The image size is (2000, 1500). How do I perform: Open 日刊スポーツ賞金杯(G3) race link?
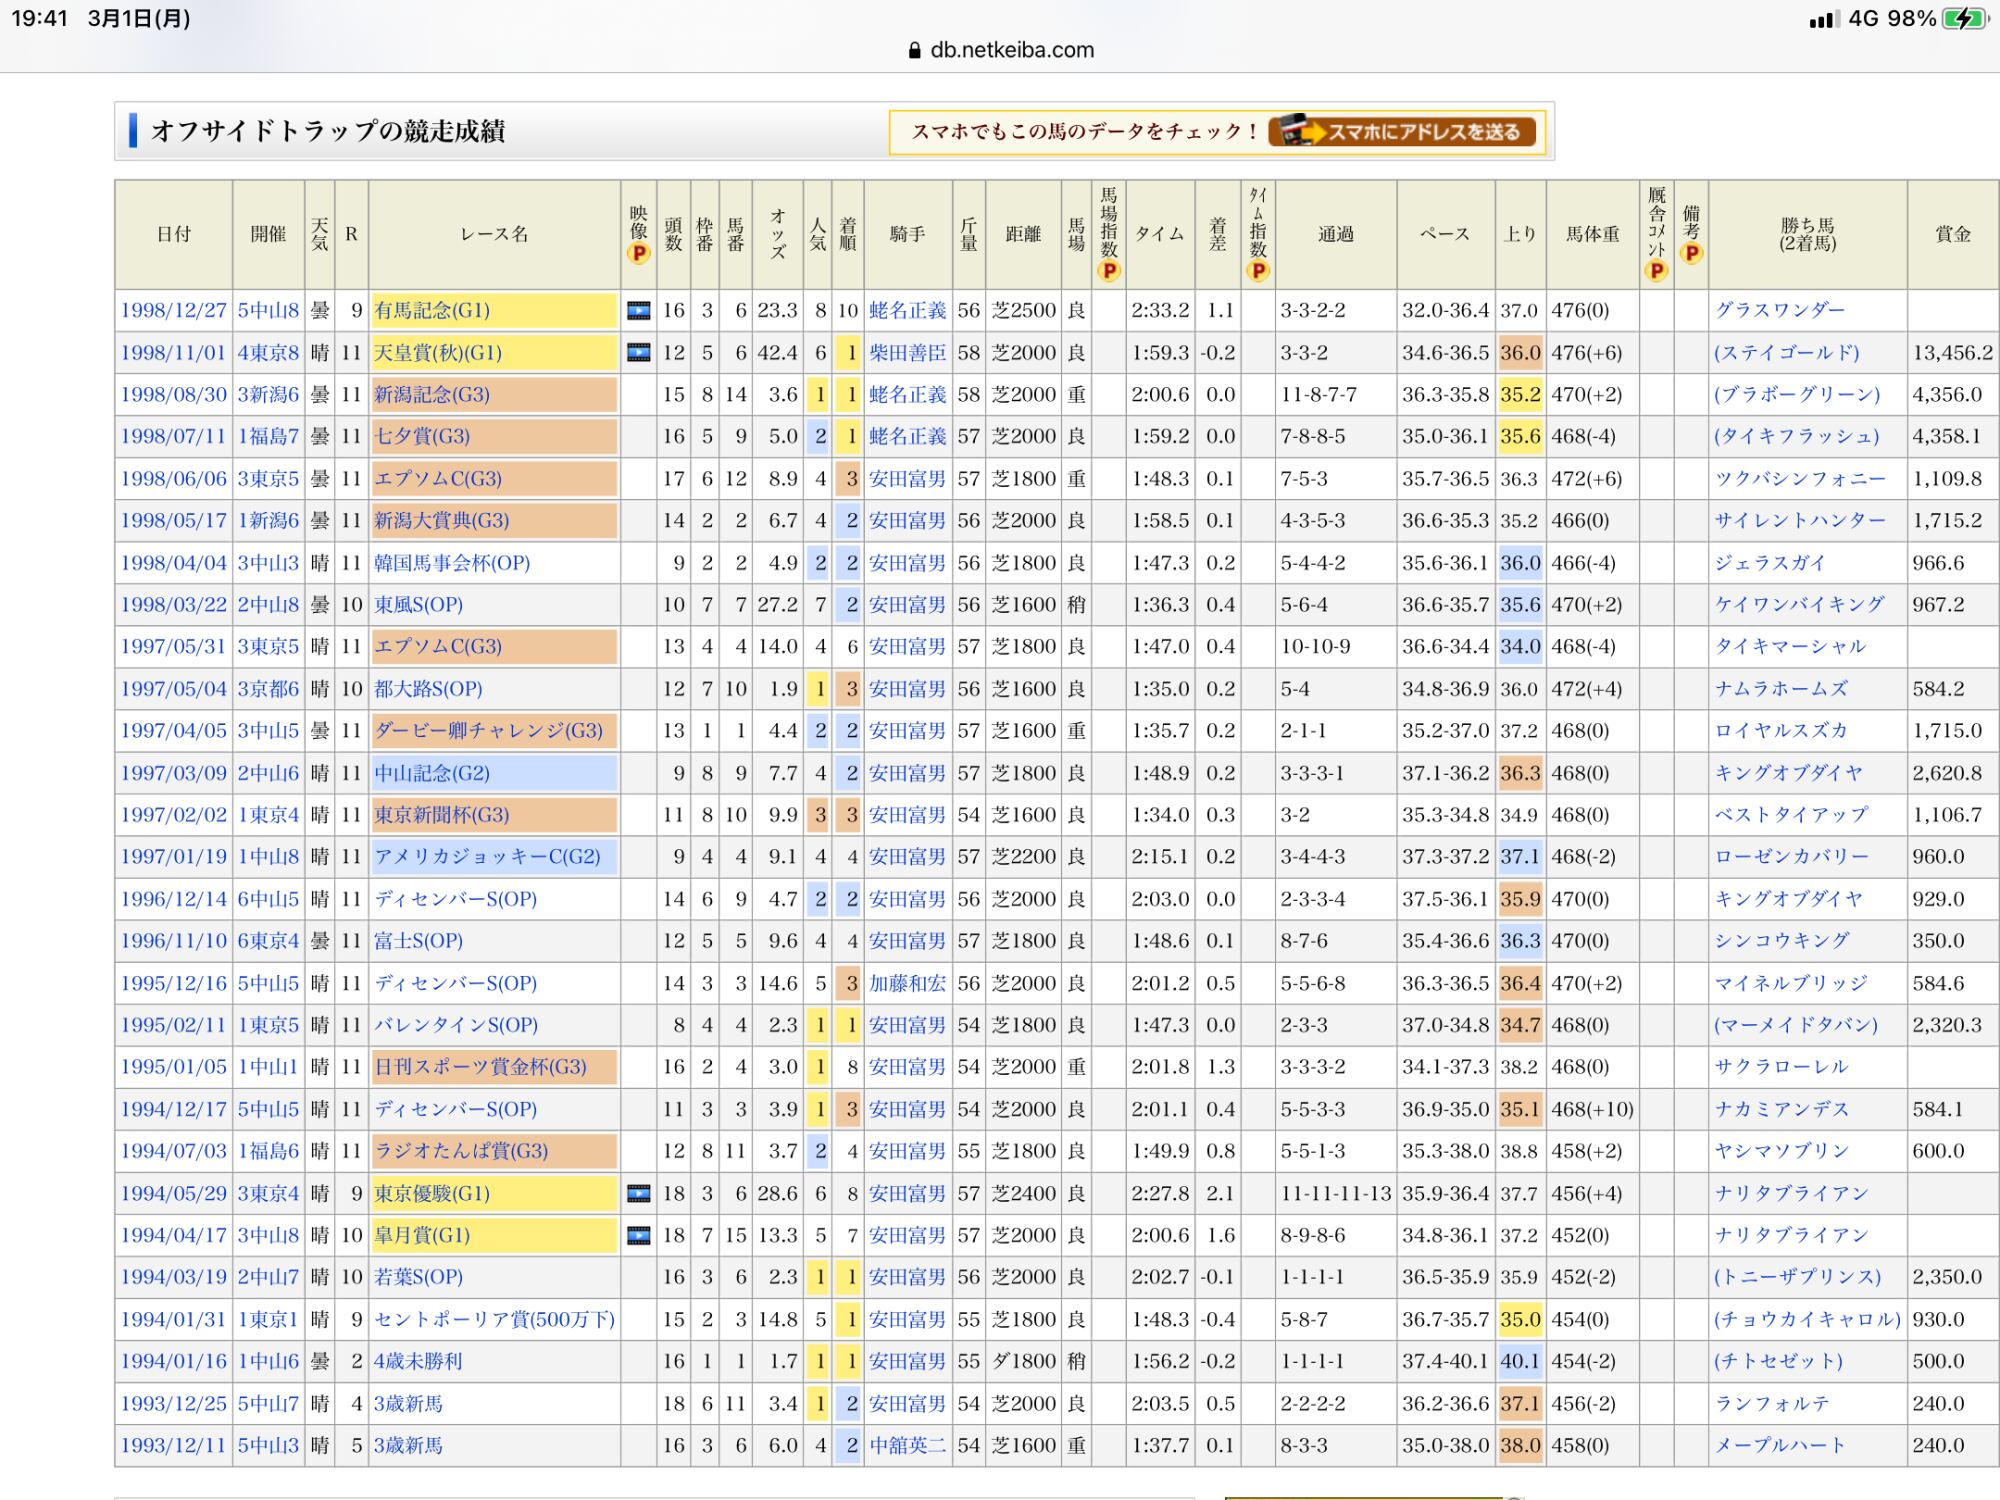pos(480,1067)
